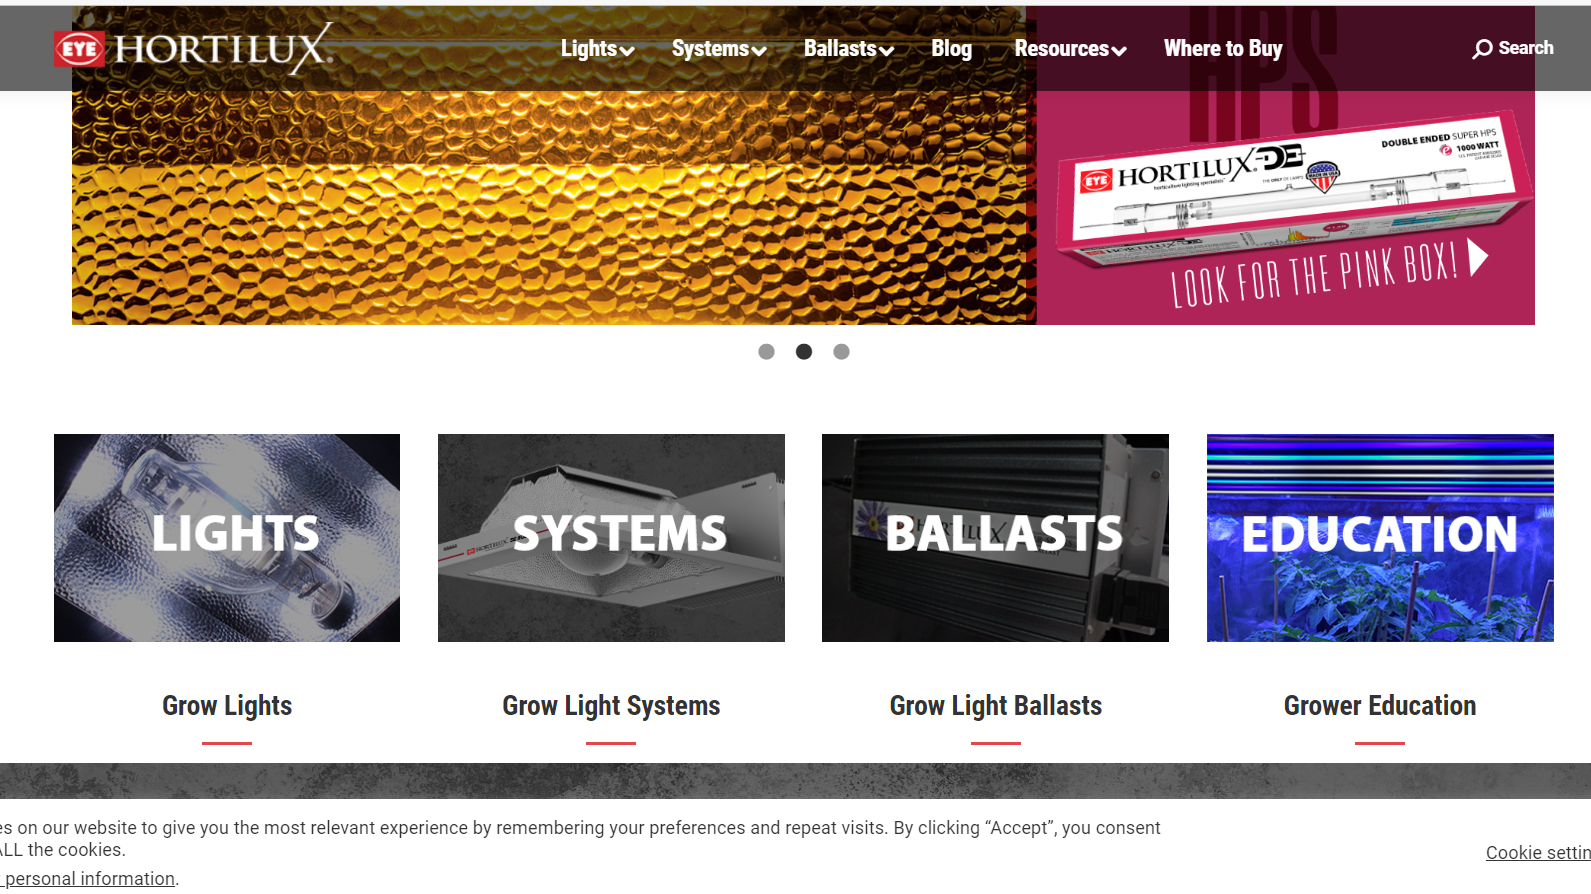This screenshot has width=1591, height=894.
Task: Open the Lights menu item
Action: point(589,48)
